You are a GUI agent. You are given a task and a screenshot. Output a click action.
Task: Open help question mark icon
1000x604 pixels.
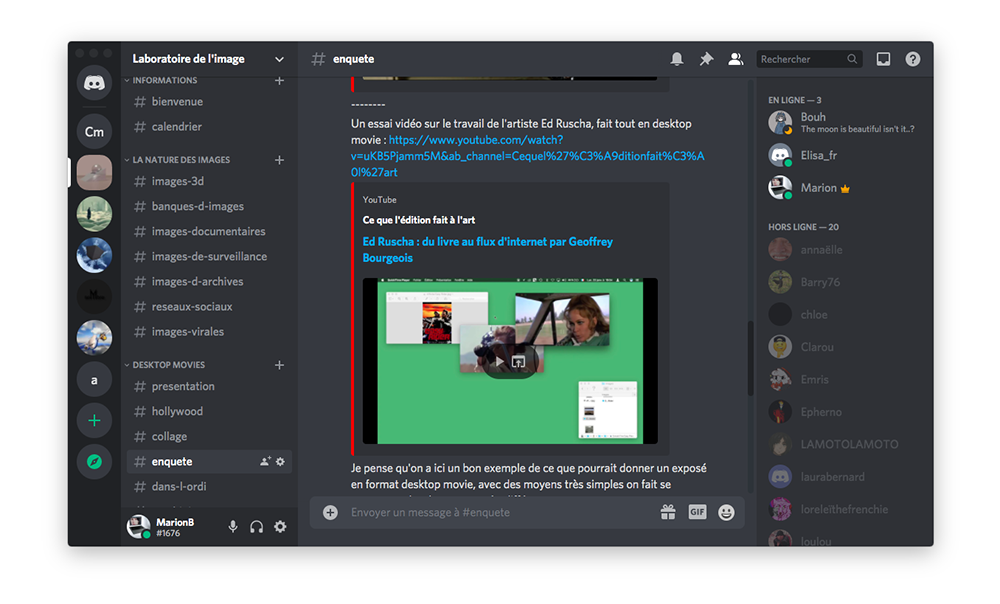(913, 59)
